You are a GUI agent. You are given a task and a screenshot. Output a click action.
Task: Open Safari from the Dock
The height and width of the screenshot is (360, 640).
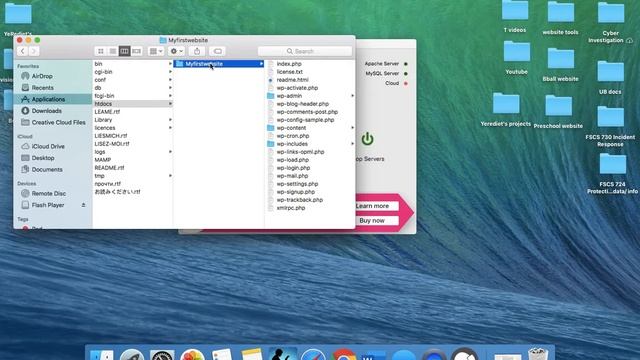tap(313, 355)
